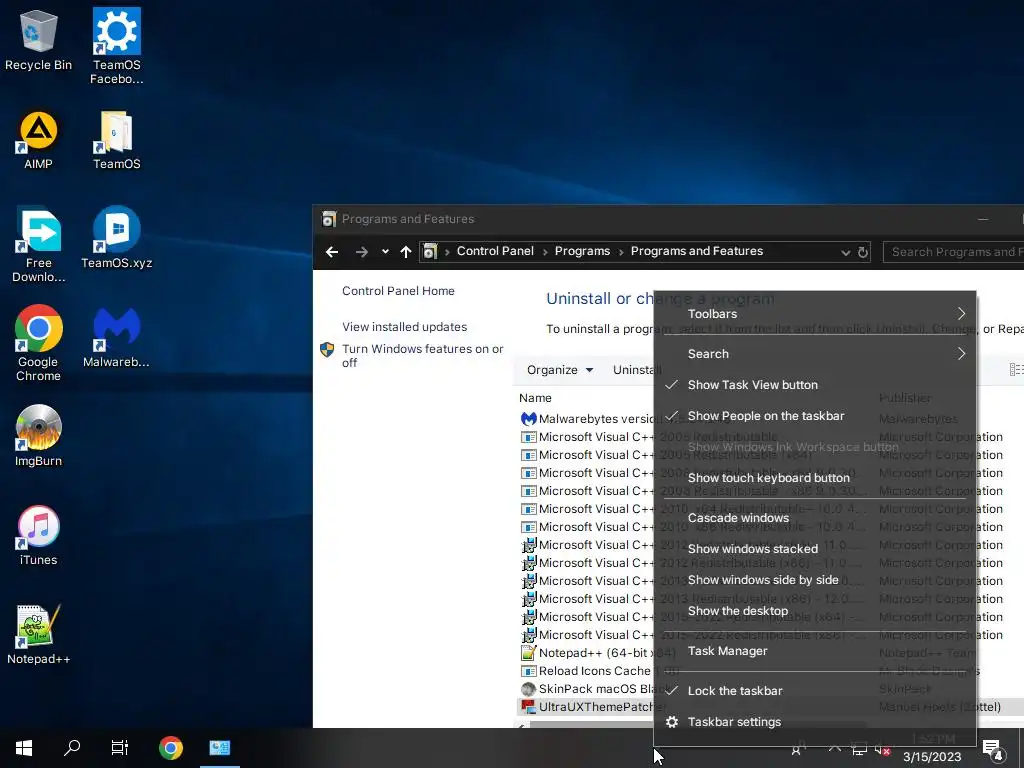This screenshot has height=768, width=1024.
Task: Select the ImgBurn desktop icon
Action: [38, 436]
